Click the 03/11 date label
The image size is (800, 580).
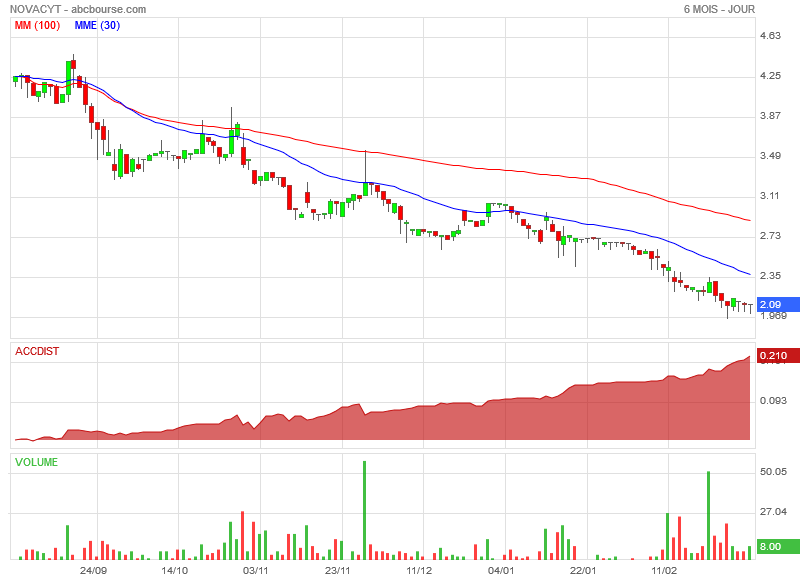(x=256, y=570)
